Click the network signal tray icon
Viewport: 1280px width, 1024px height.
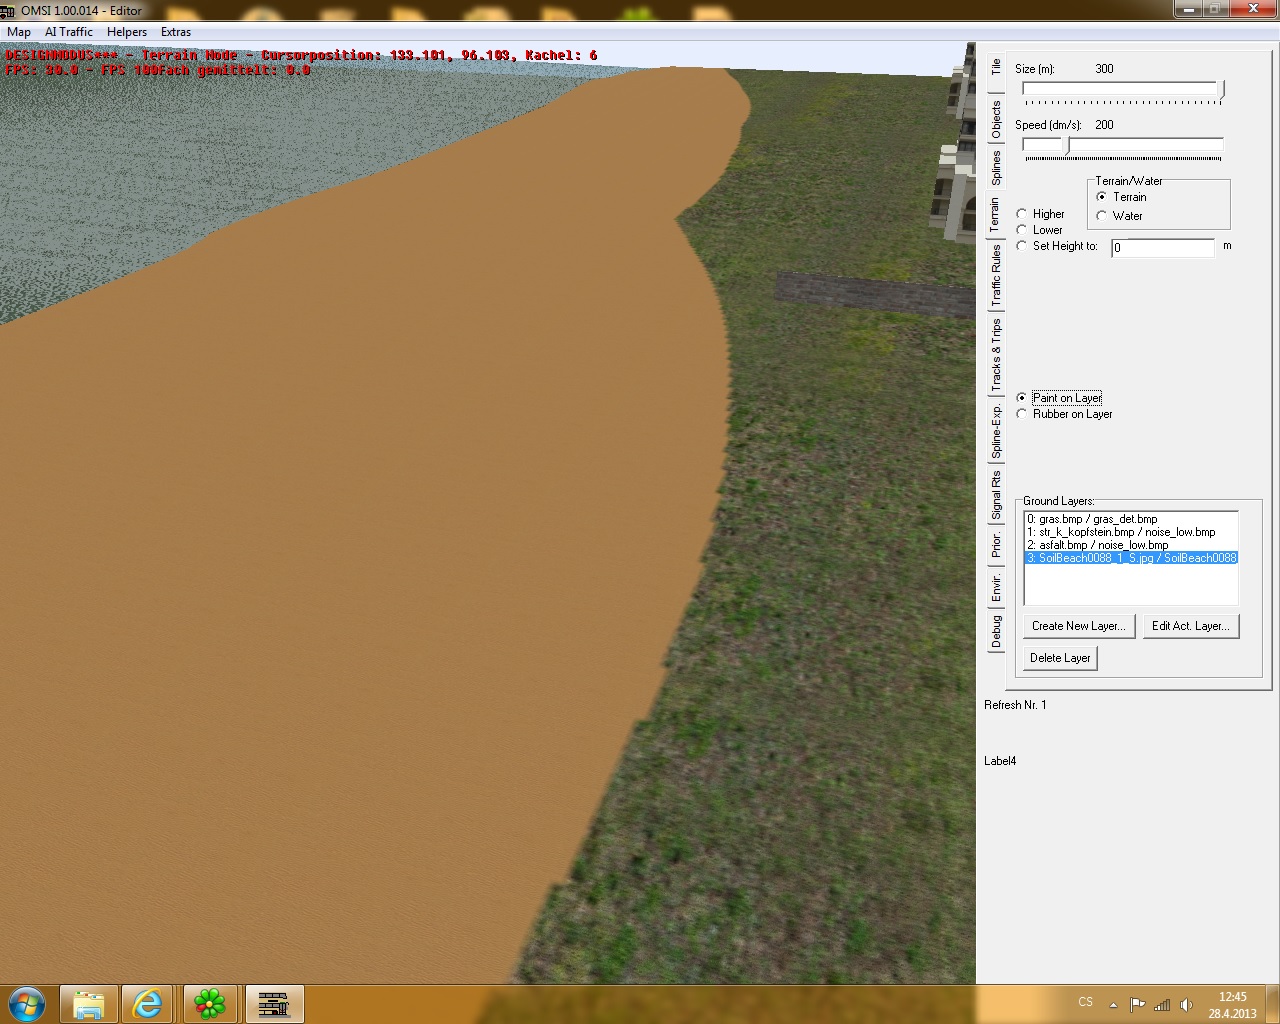1162,1004
